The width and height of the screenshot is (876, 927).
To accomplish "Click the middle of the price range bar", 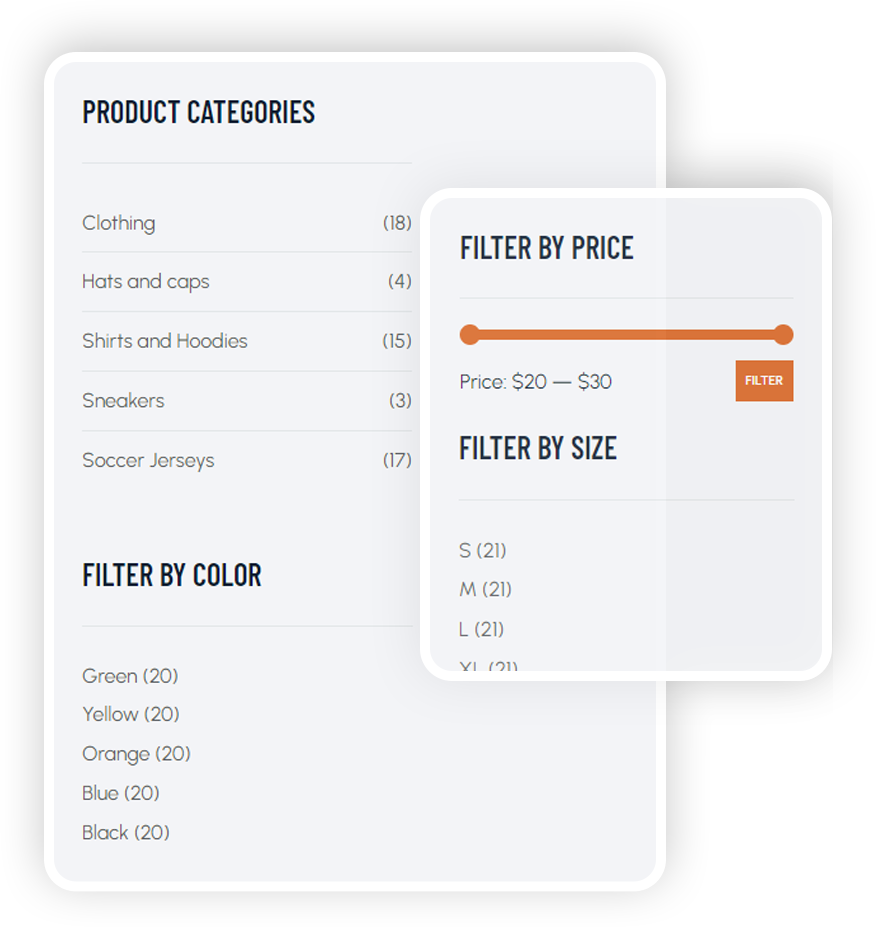I will [x=627, y=335].
